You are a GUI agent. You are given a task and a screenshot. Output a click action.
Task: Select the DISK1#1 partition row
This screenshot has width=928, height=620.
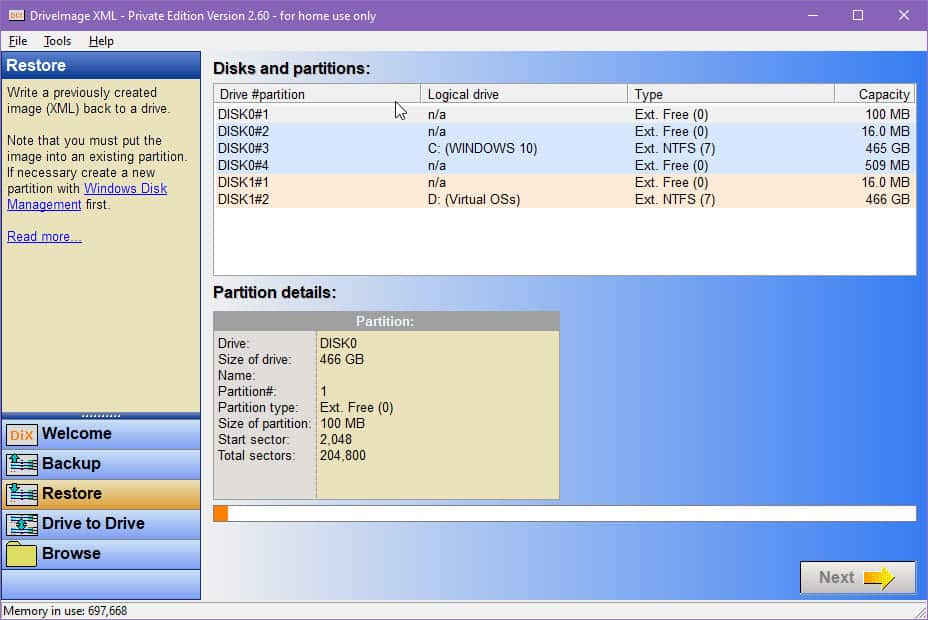coord(564,183)
